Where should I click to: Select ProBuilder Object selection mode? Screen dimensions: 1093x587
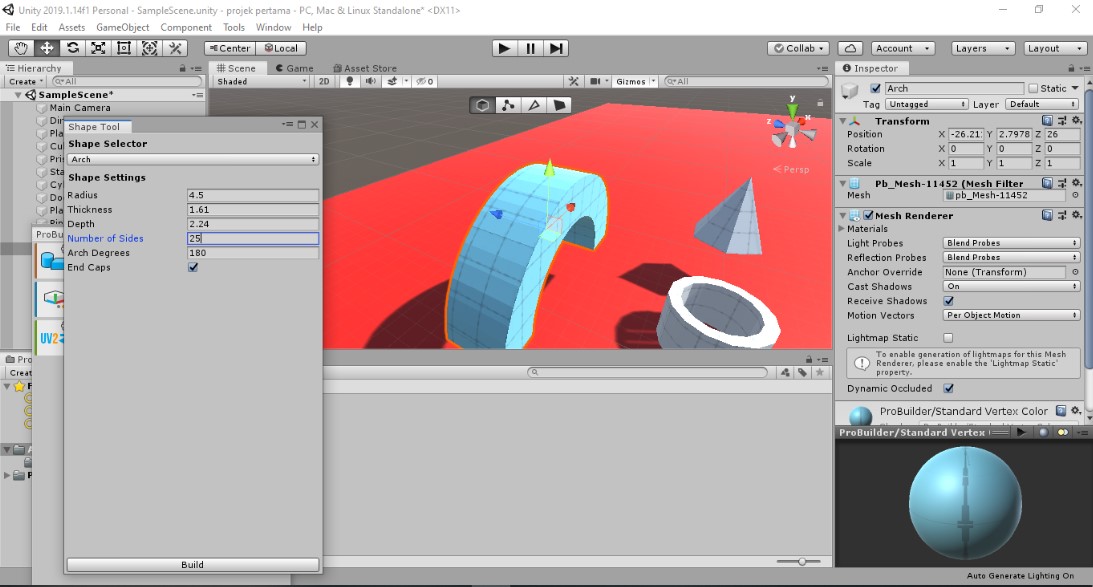[x=482, y=105]
